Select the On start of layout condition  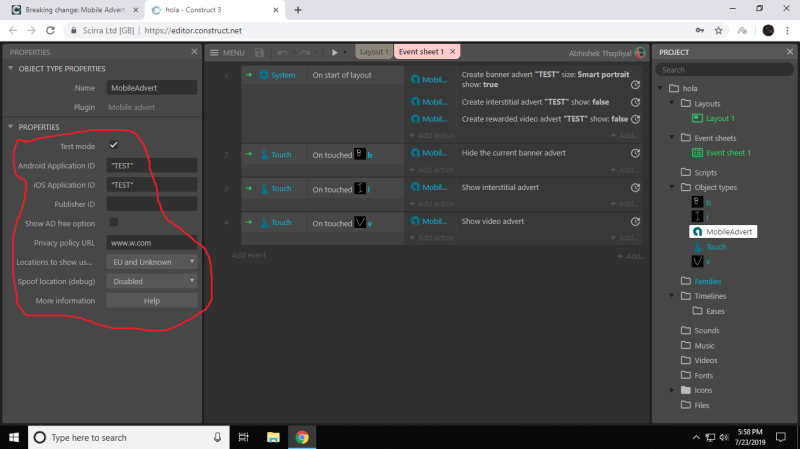[342, 75]
